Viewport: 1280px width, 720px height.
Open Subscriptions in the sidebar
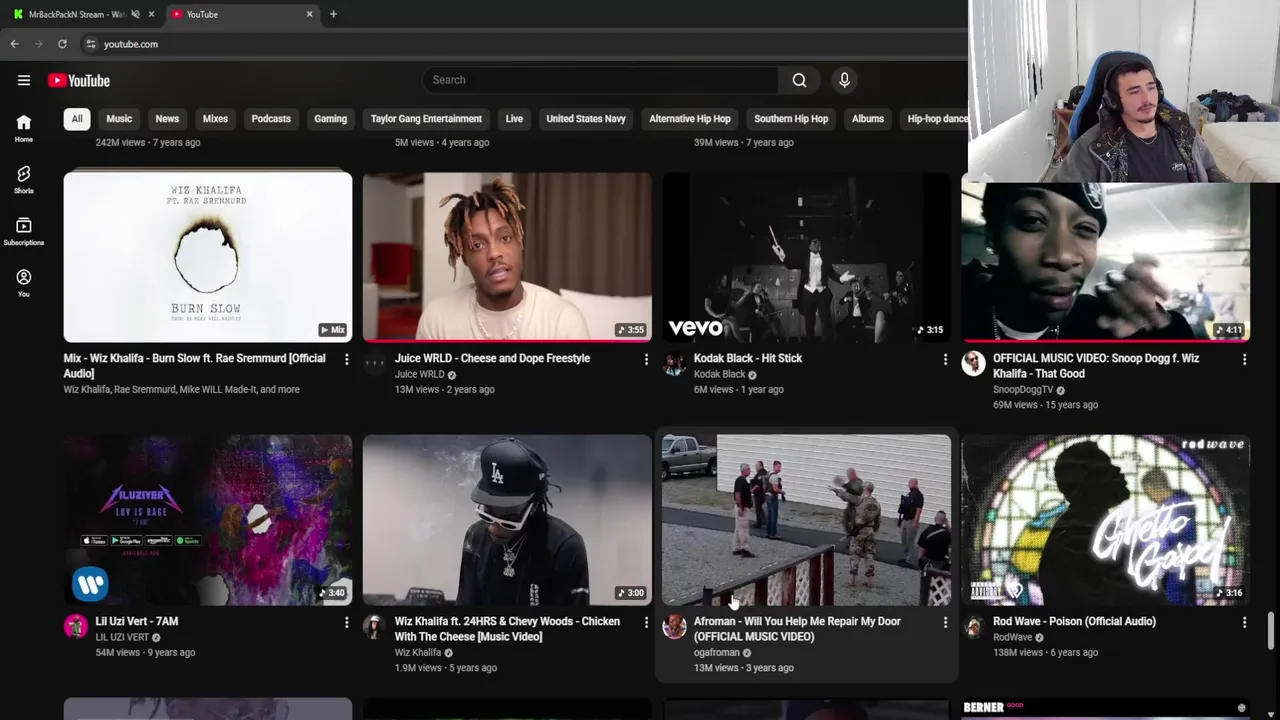24,231
